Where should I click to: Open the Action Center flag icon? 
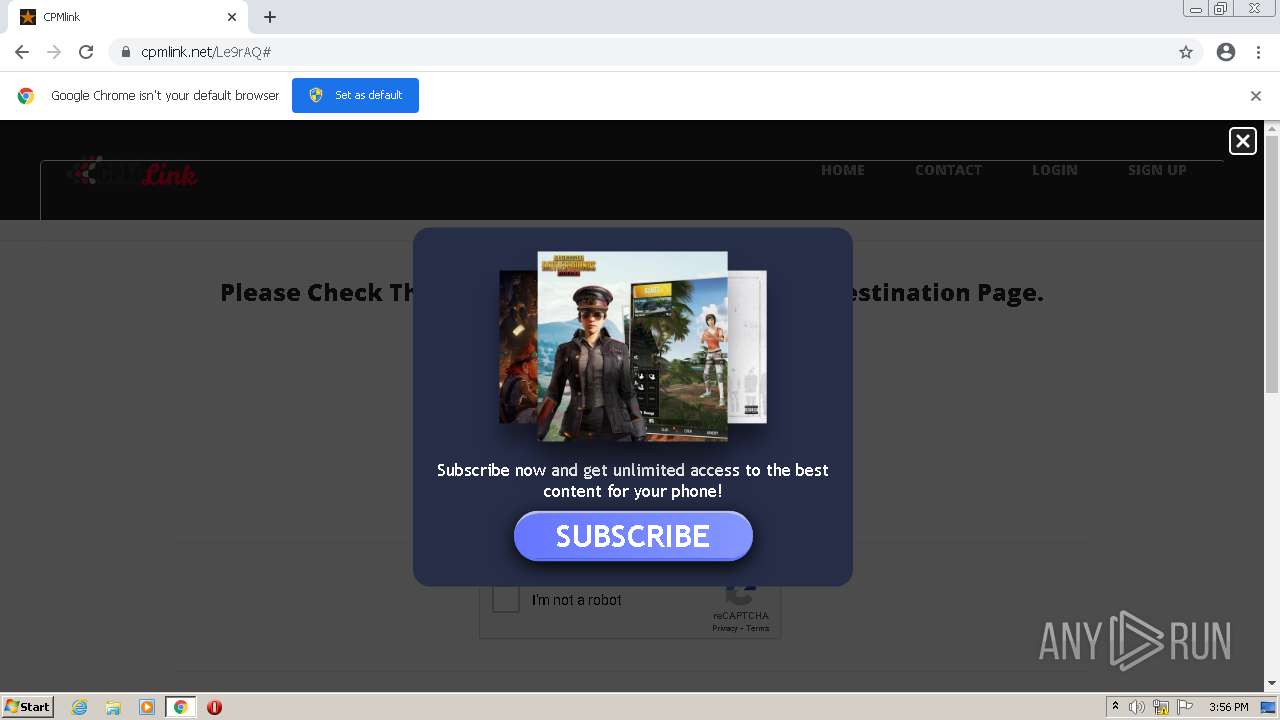coord(1185,707)
